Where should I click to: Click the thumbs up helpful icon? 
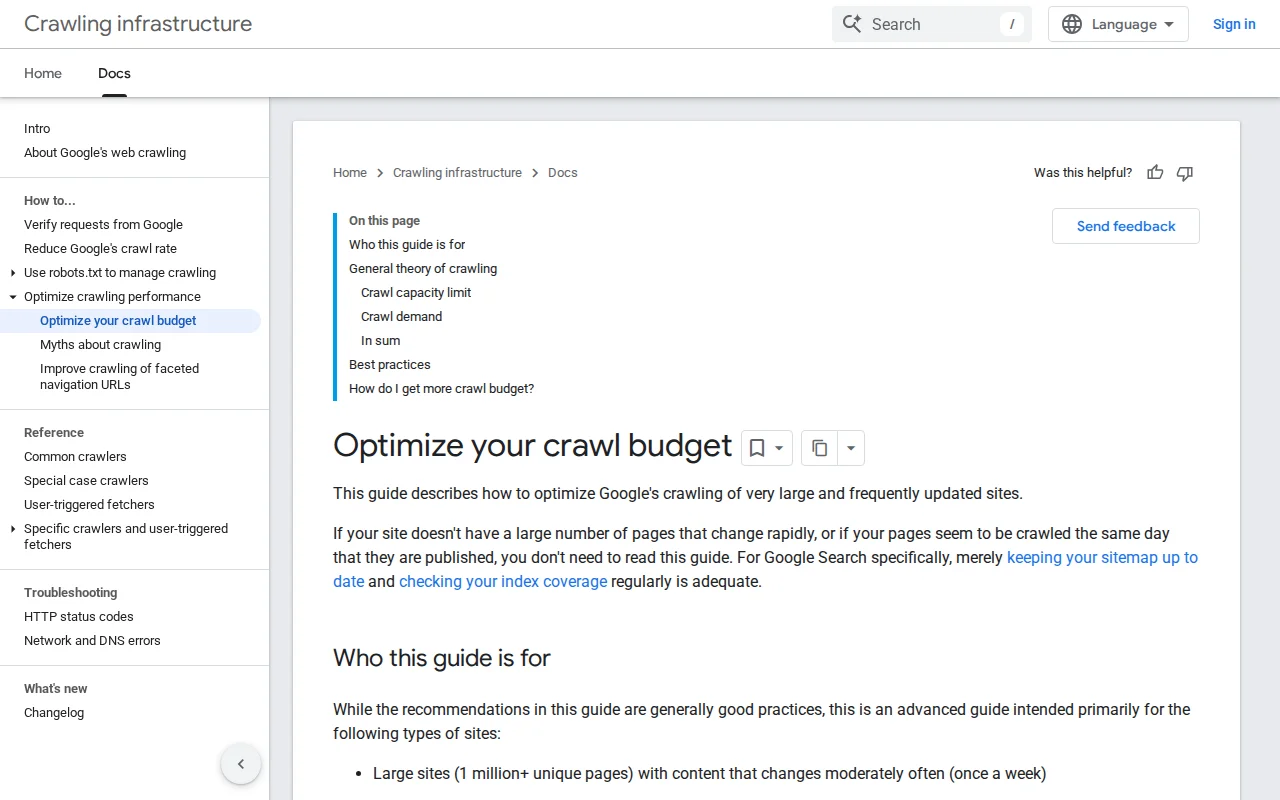[x=1155, y=173]
